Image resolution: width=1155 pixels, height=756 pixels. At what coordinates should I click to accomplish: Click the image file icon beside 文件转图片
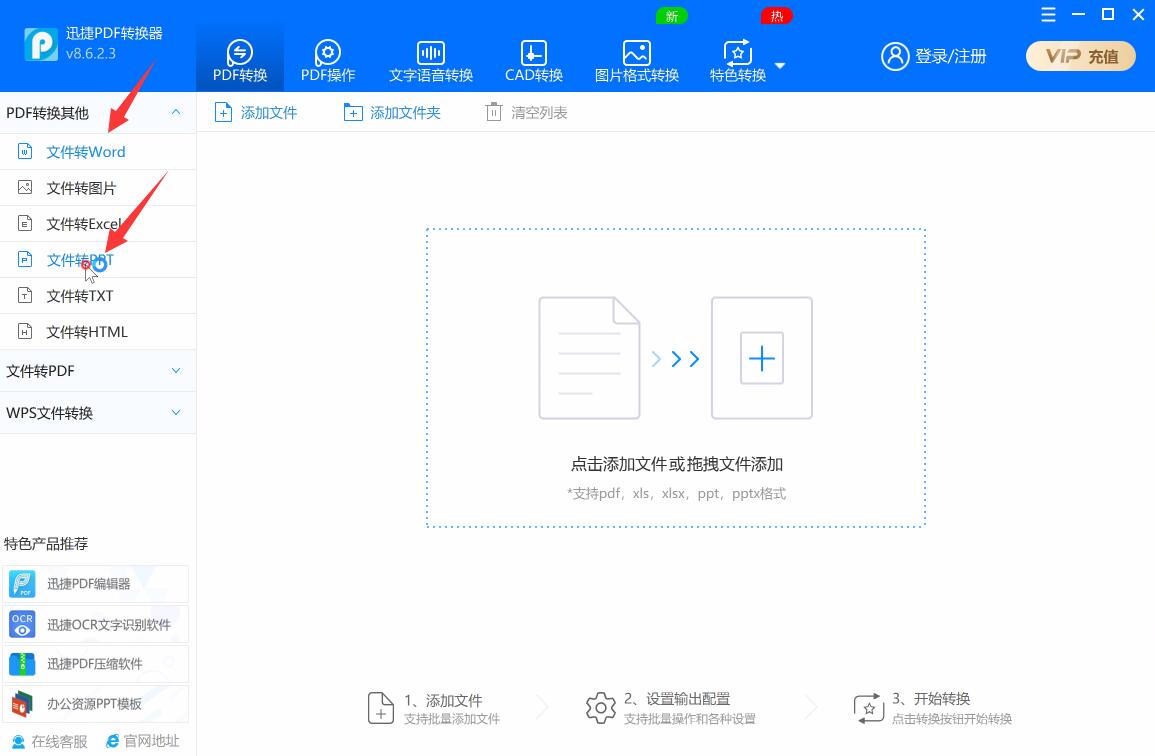click(x=25, y=187)
